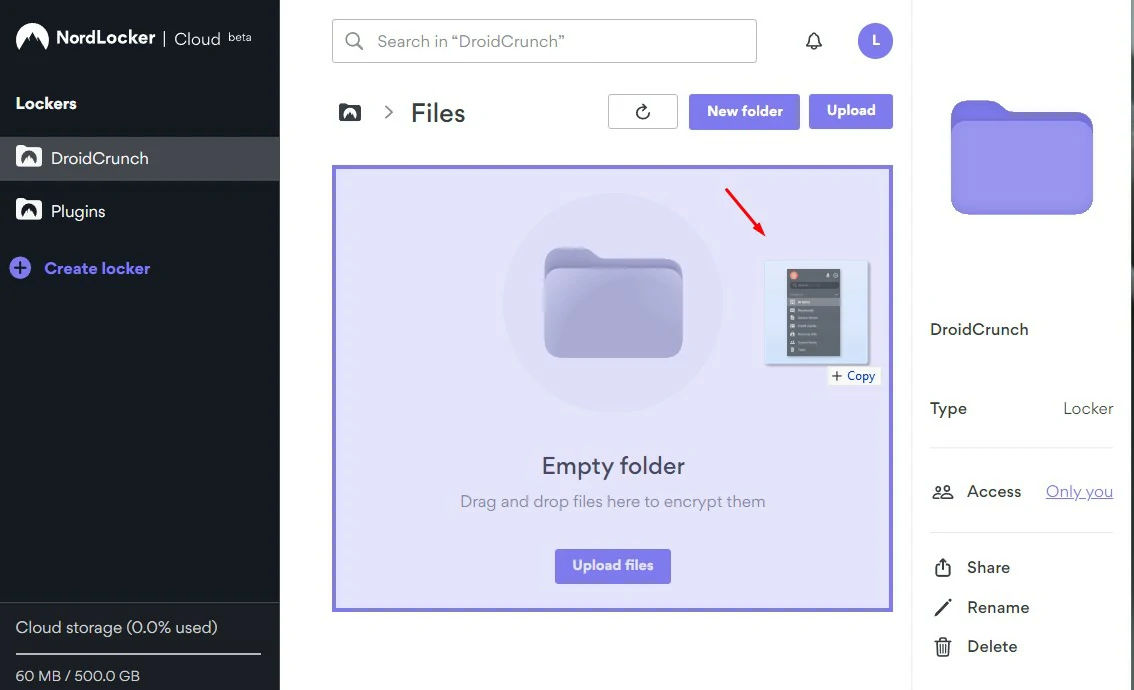Click the plus icon for Create locker
The height and width of the screenshot is (690, 1134).
click(x=20, y=268)
